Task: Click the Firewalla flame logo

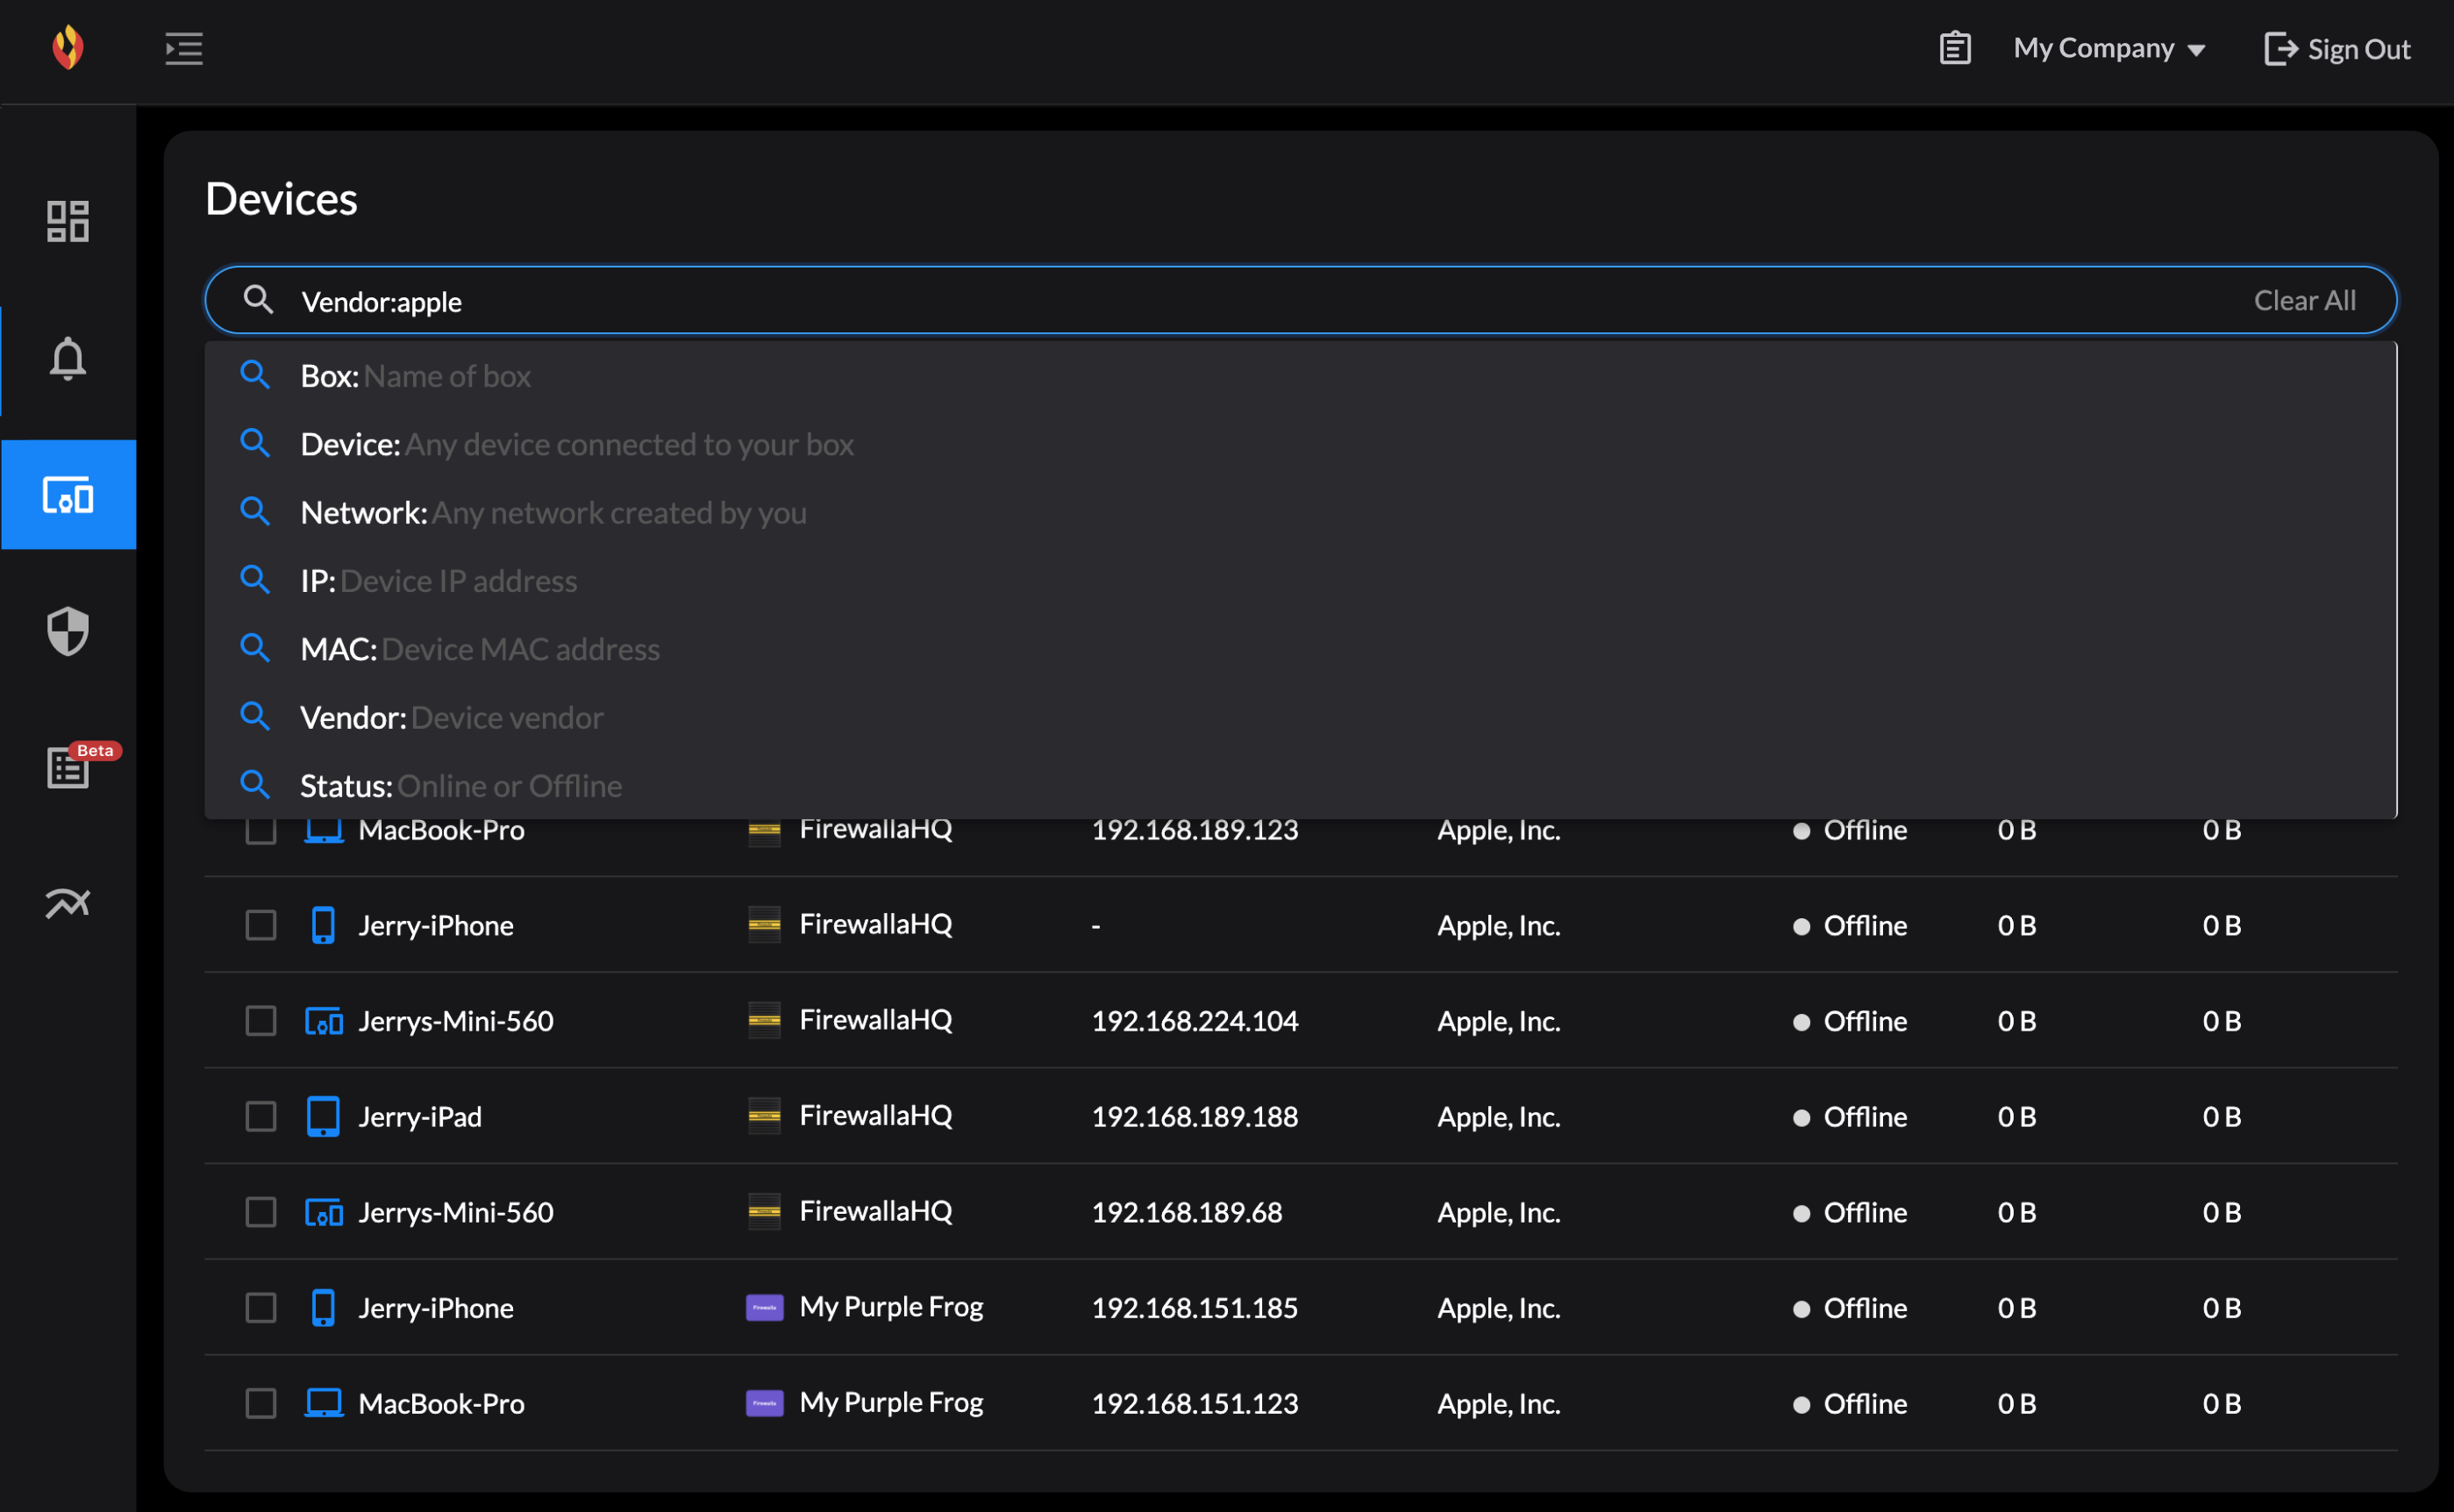Action: pos(68,47)
